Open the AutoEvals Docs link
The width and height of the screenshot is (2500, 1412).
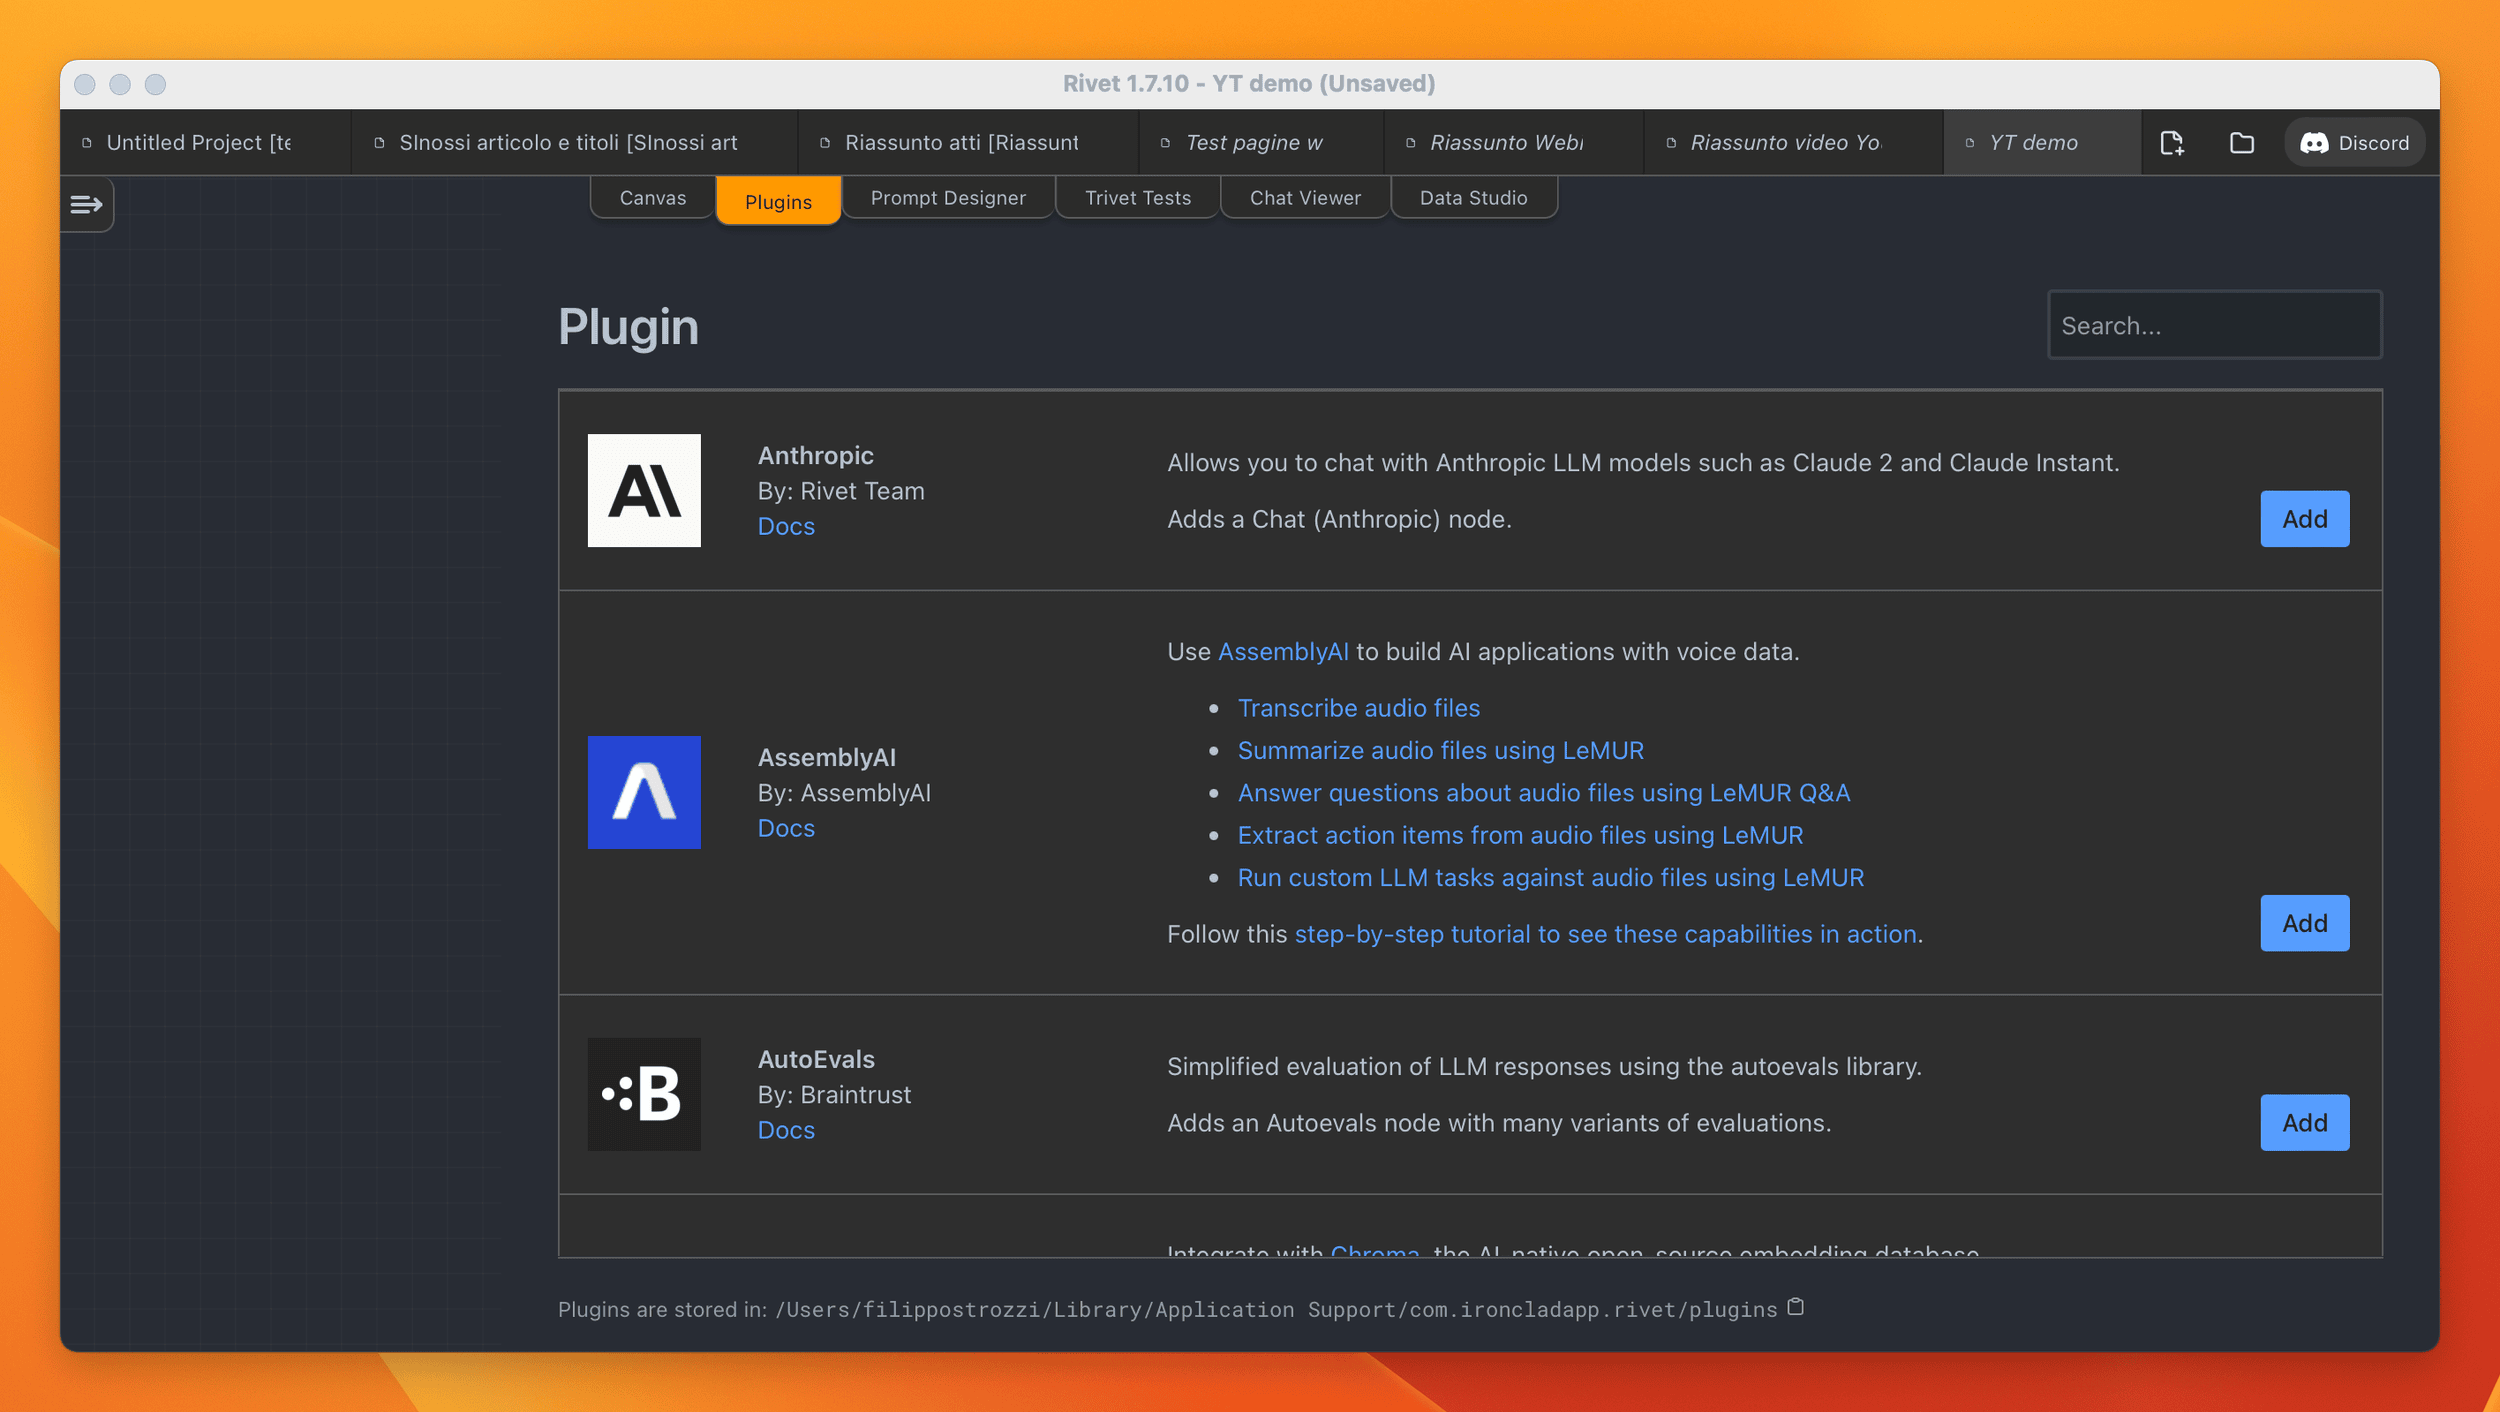click(x=786, y=1130)
